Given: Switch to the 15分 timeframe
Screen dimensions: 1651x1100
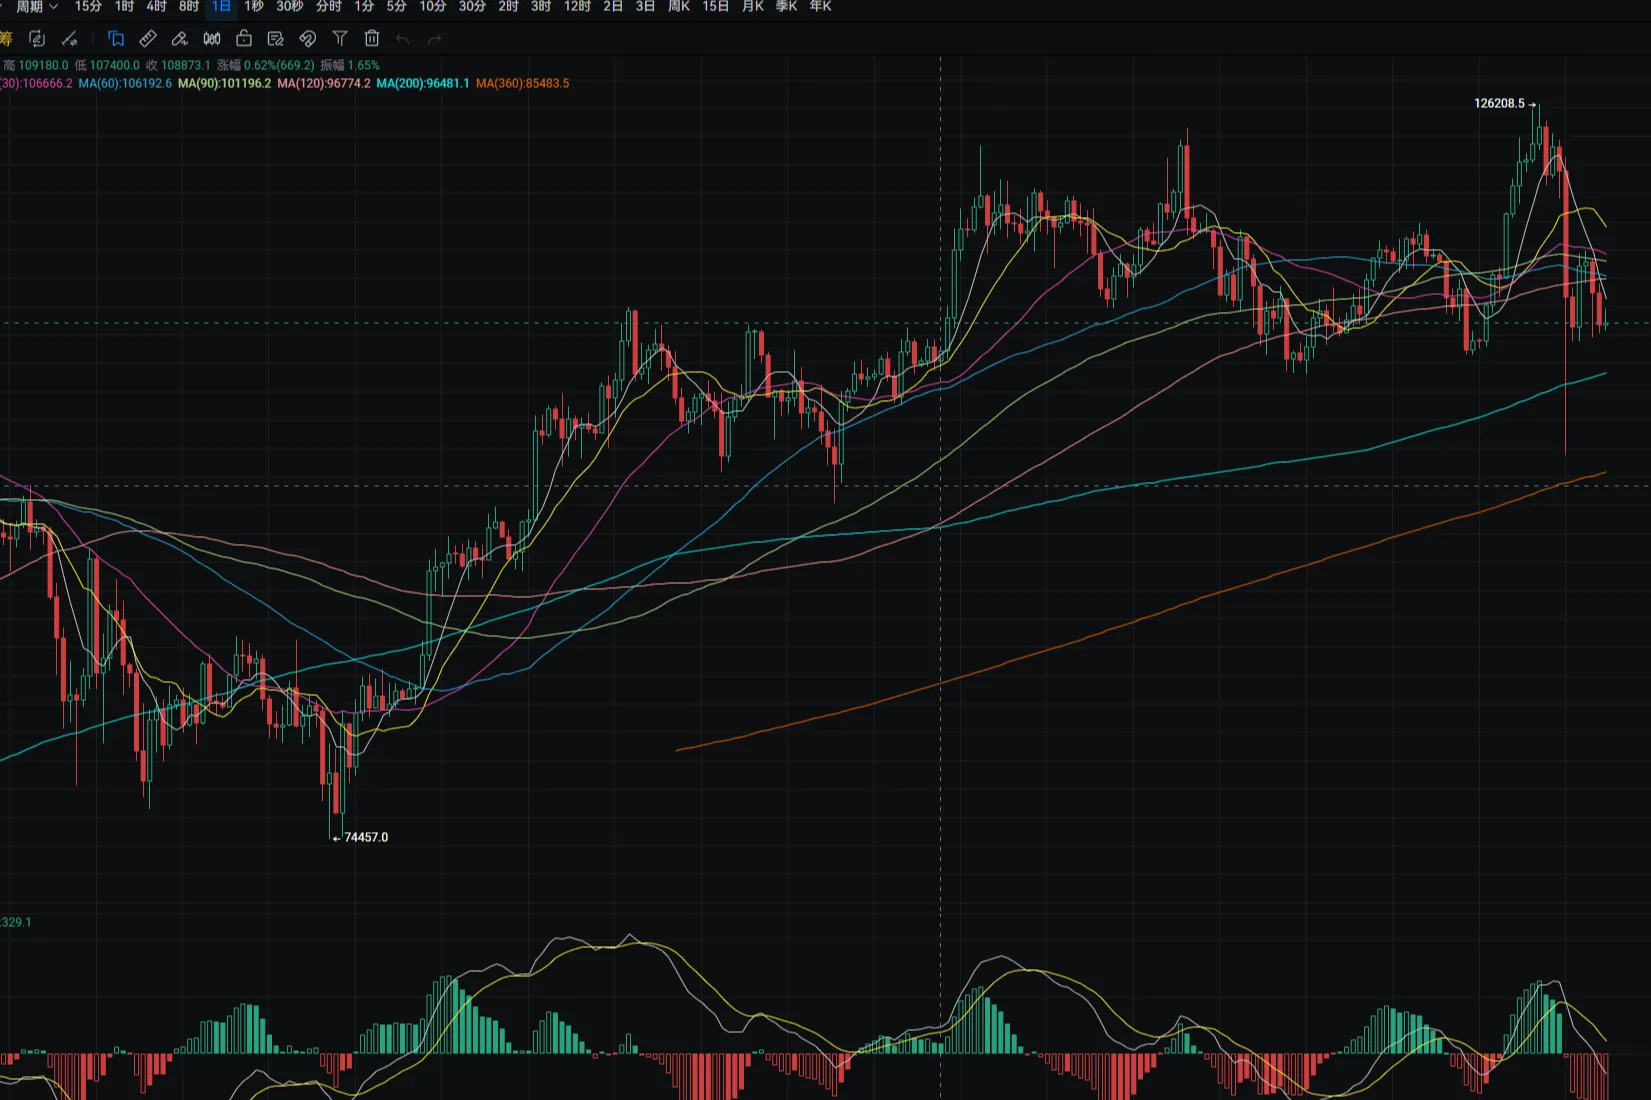Looking at the screenshot, I should click(x=88, y=7).
